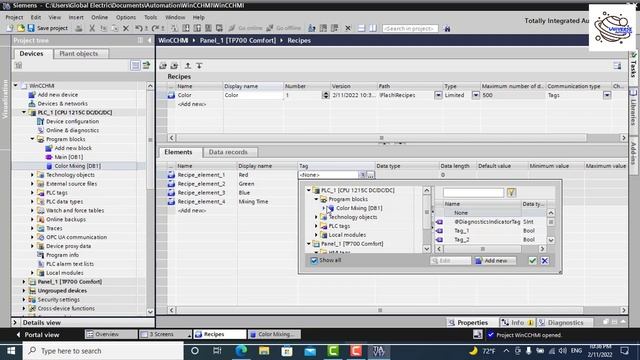Click the Color recipe row icon

click(171, 95)
